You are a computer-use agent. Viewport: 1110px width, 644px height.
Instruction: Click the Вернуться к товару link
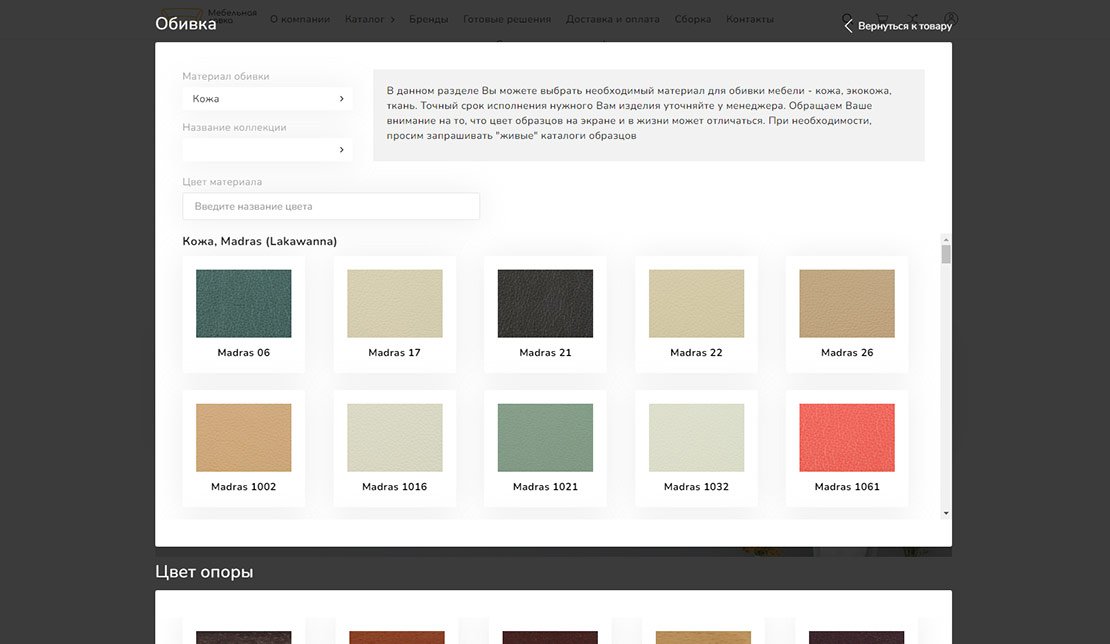tap(904, 26)
